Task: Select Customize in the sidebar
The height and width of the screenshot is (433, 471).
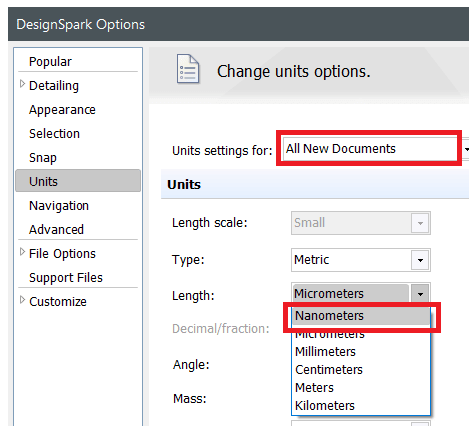Action: (x=58, y=302)
